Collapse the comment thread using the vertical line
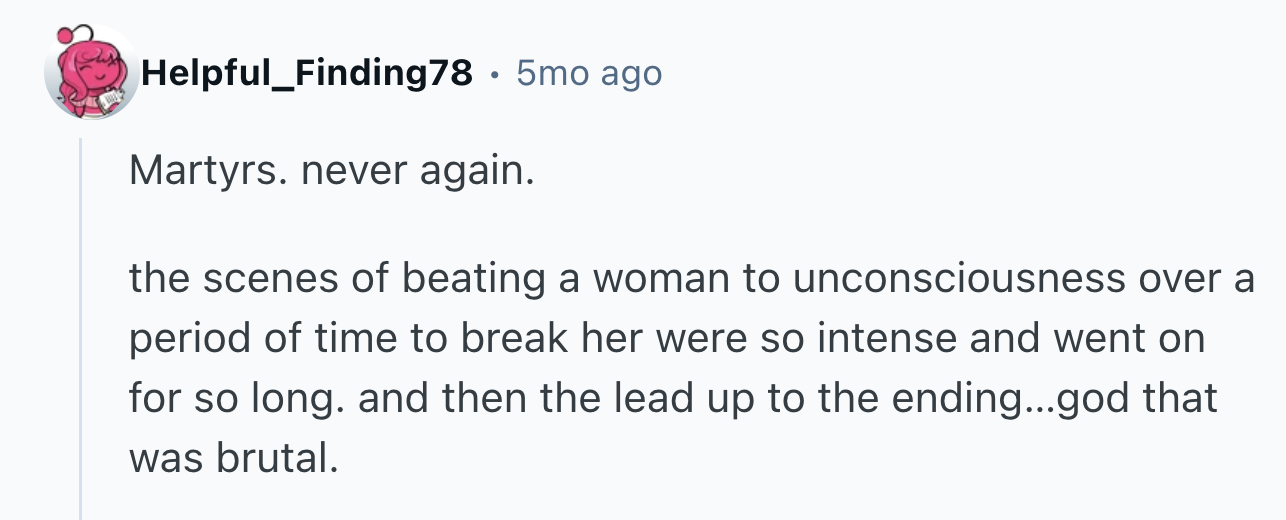Image resolution: width=1286 pixels, height=520 pixels. tap(81, 329)
